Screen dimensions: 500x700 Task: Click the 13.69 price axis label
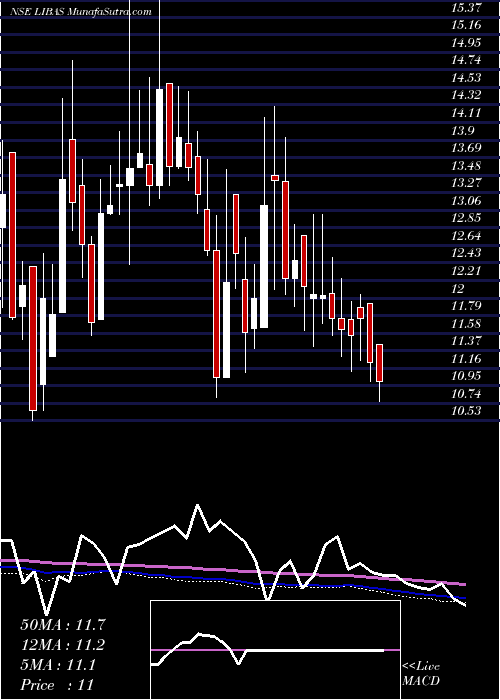pyautogui.click(x=467, y=148)
